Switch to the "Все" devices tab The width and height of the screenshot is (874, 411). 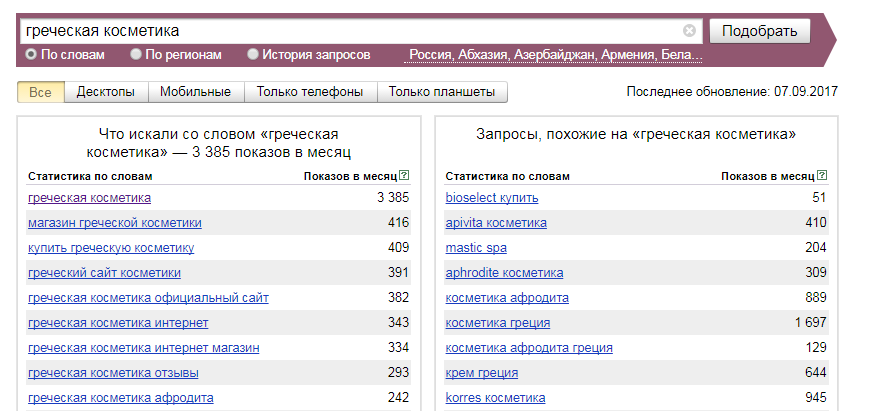tap(40, 92)
